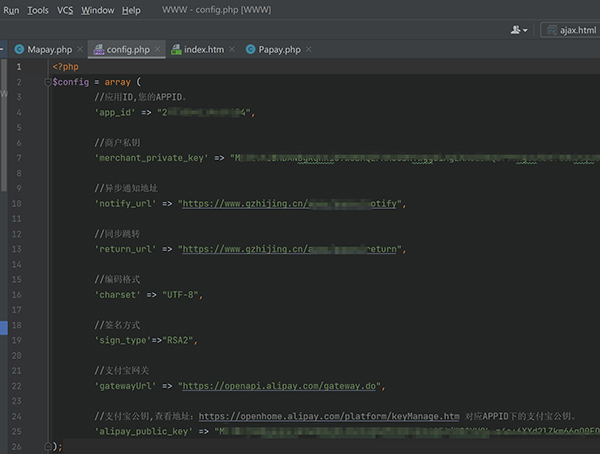Open the Window menu
Image resolution: width=600 pixels, height=454 pixels.
(x=97, y=10)
